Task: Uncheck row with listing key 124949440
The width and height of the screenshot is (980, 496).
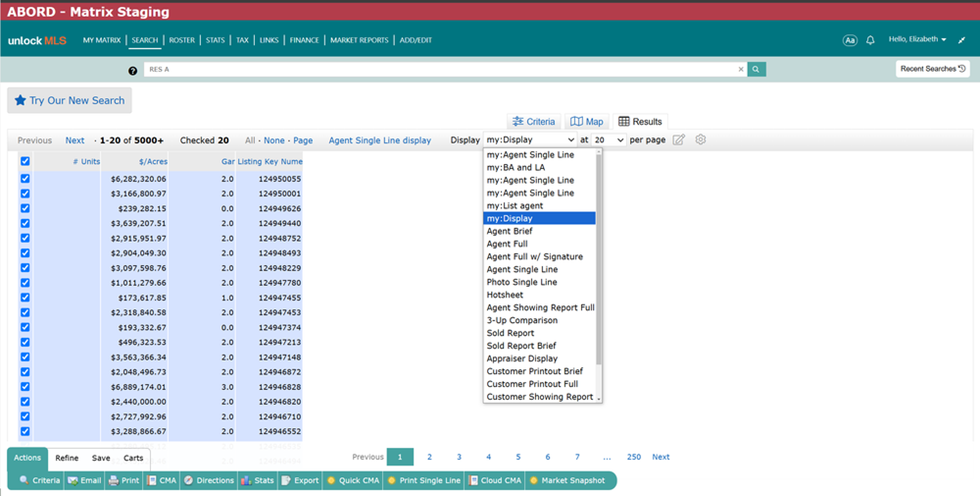Action: click(25, 223)
